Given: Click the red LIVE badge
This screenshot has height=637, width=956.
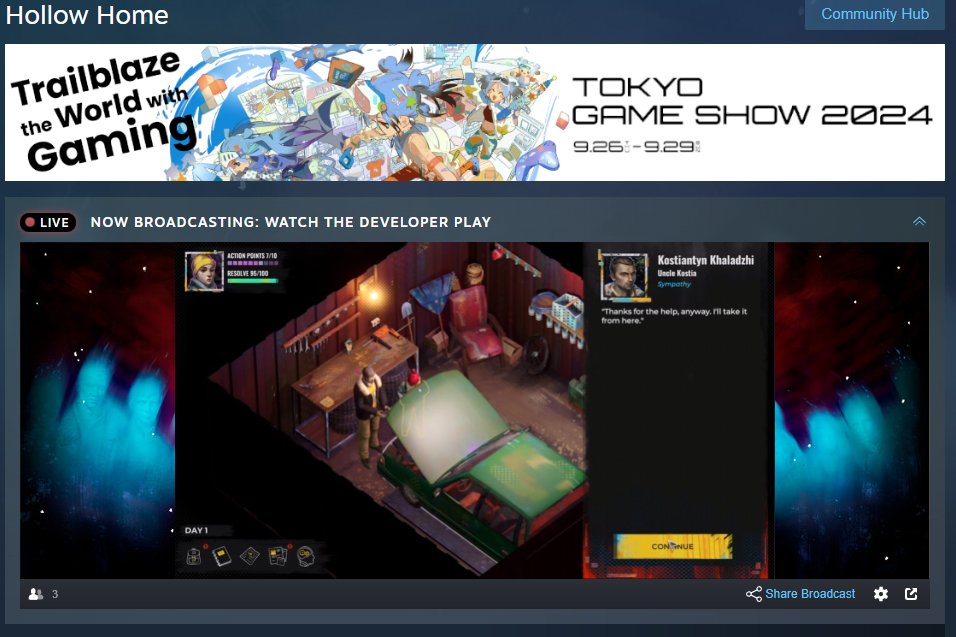Looking at the screenshot, I should [x=48, y=222].
